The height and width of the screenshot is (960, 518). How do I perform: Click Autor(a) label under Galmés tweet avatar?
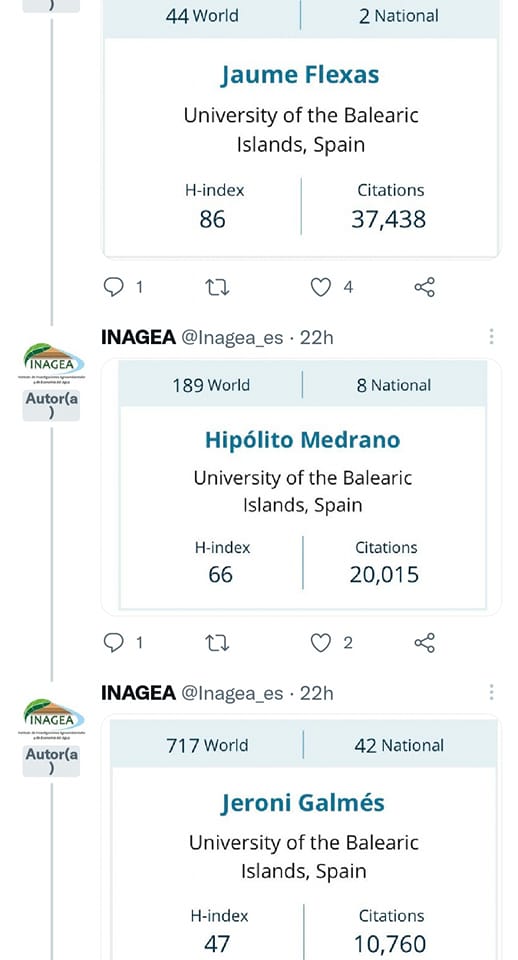coord(51,761)
